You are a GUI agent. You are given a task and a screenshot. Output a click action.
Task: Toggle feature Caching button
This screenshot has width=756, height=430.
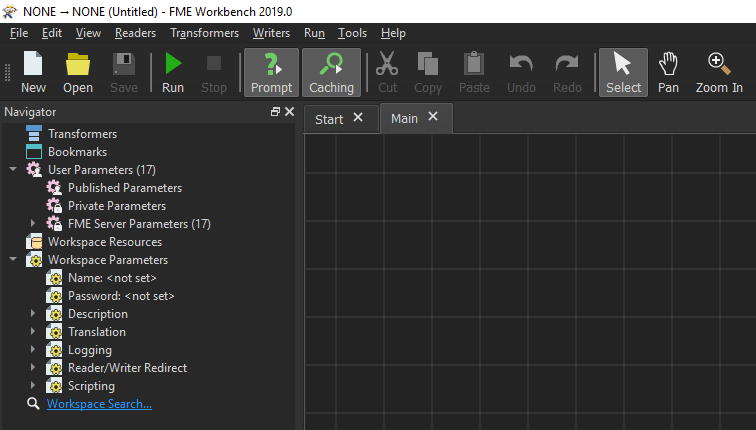point(331,72)
